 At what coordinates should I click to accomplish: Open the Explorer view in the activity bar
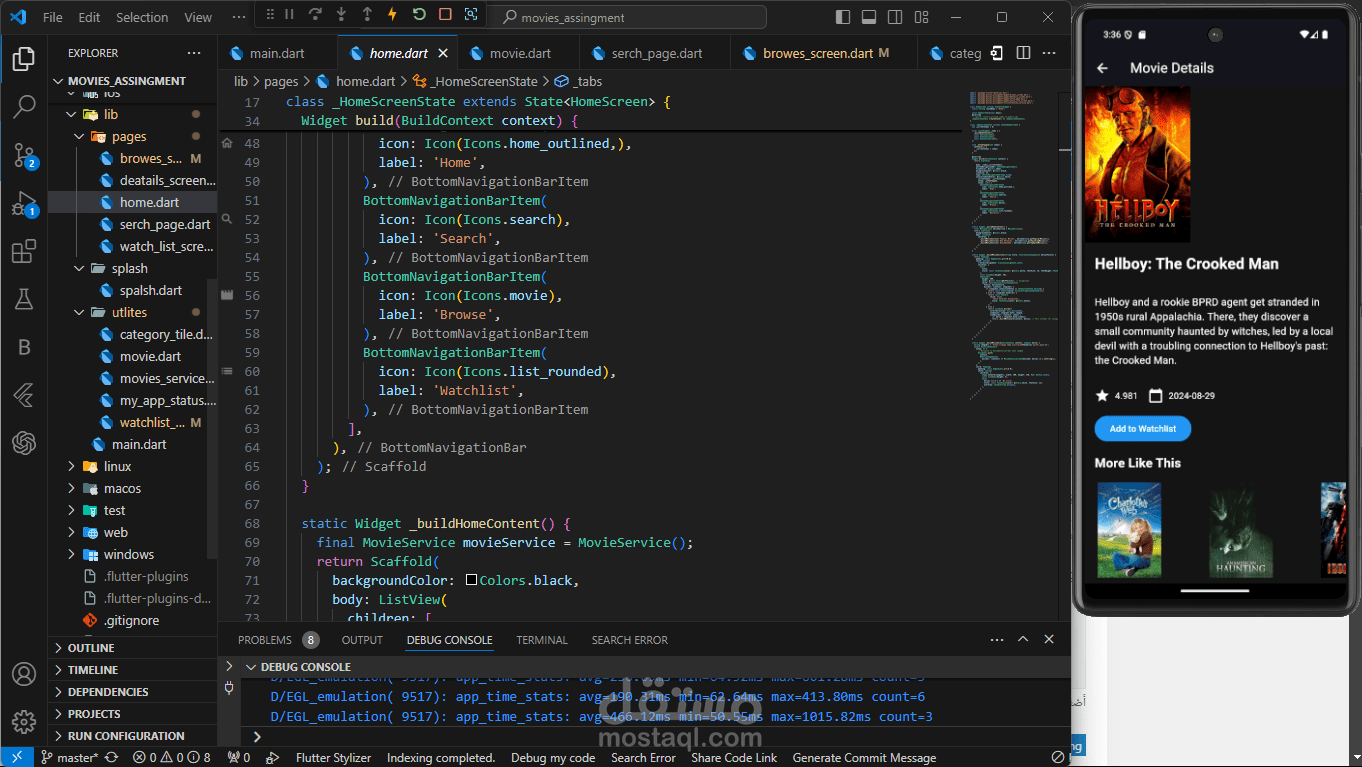pyautogui.click(x=24, y=59)
